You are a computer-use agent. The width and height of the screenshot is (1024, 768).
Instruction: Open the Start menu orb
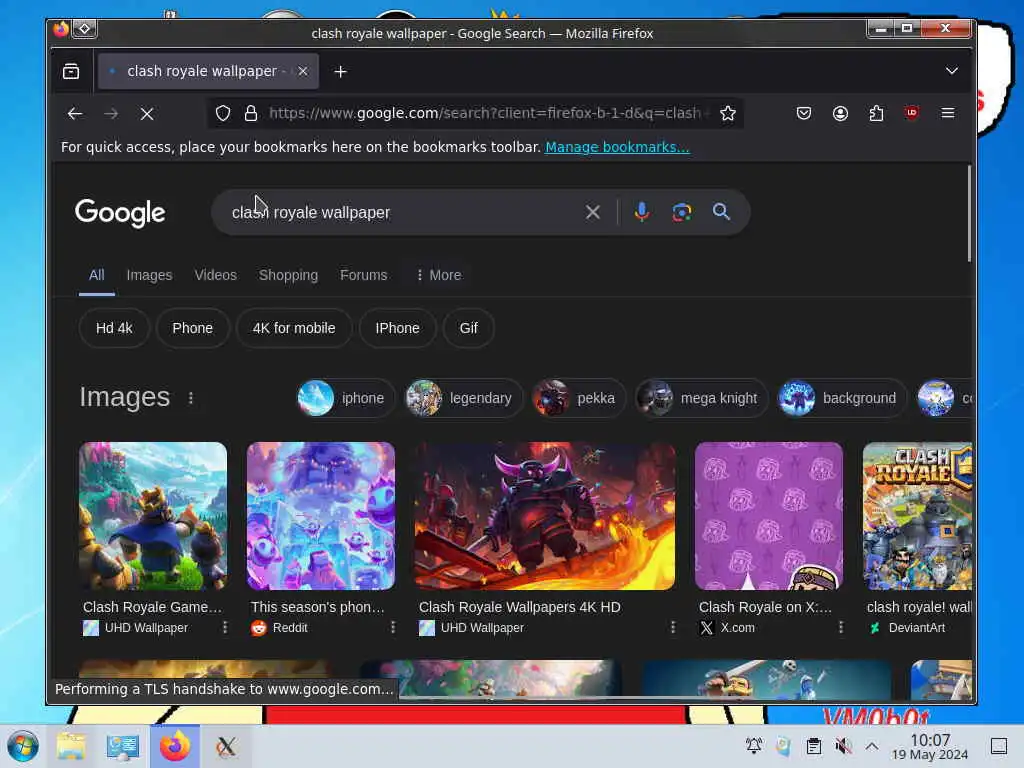[23, 746]
